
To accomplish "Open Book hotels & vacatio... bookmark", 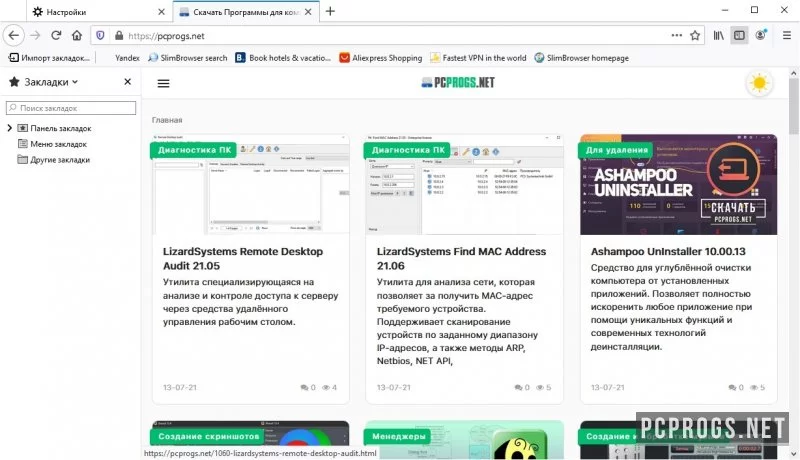I will 283,58.
